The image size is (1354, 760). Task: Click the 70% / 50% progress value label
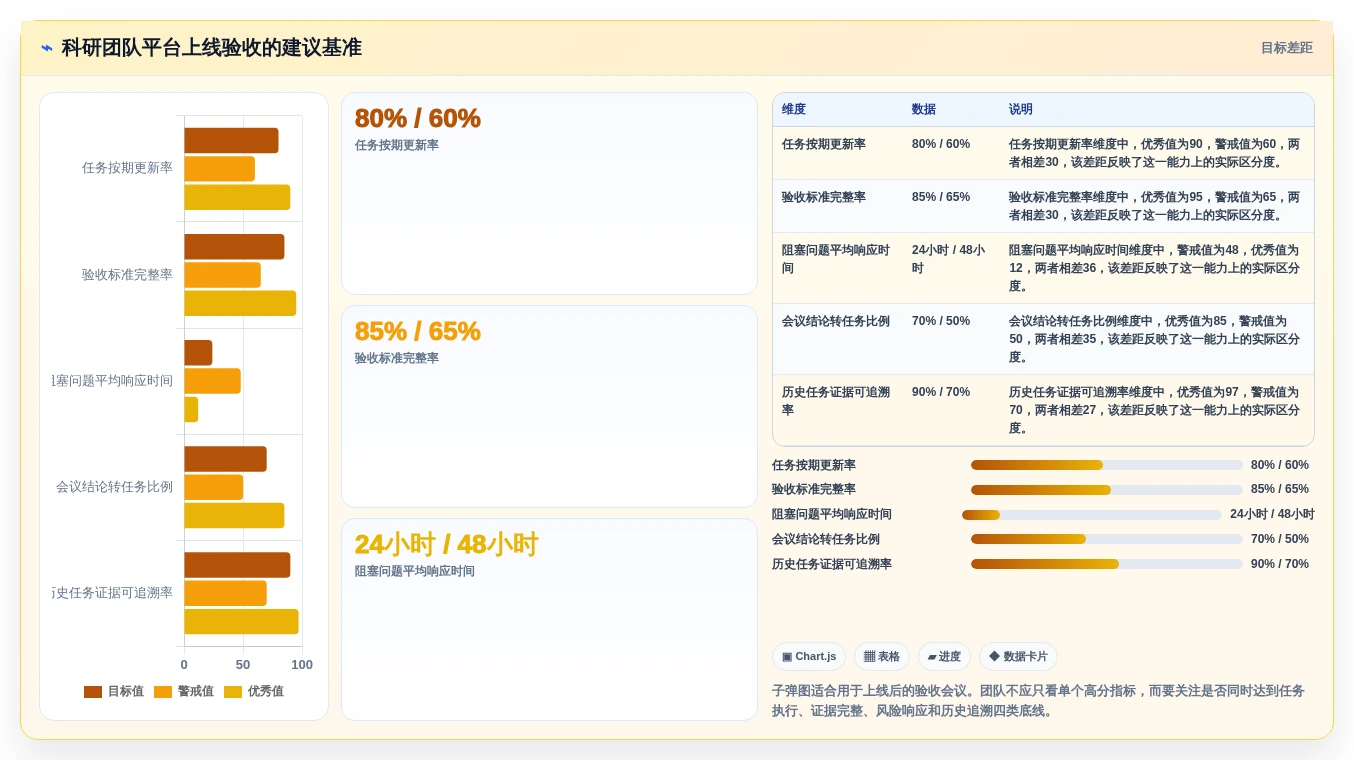[1279, 539]
